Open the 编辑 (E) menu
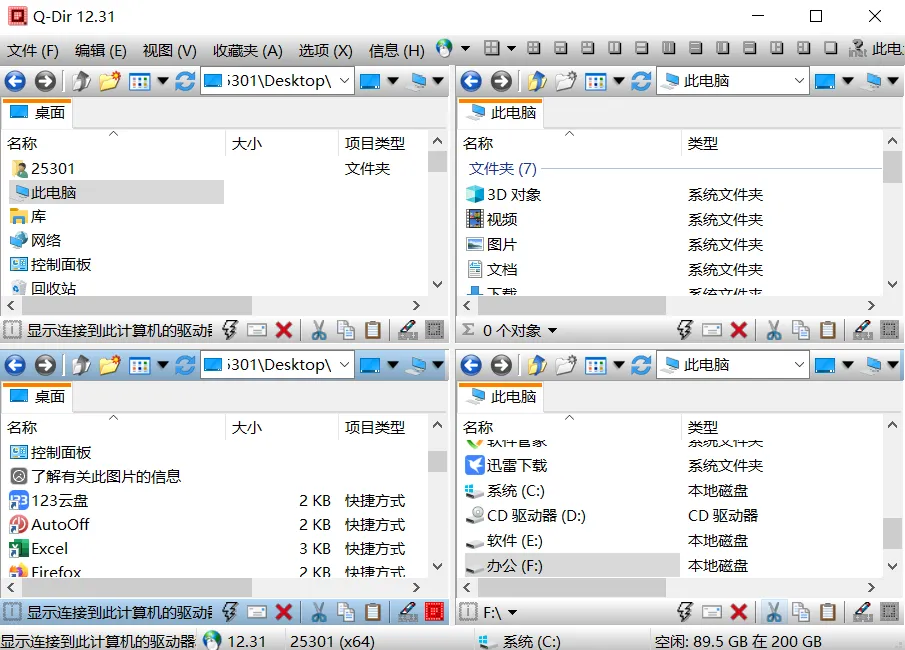Screen dimensions: 905x650 100,51
